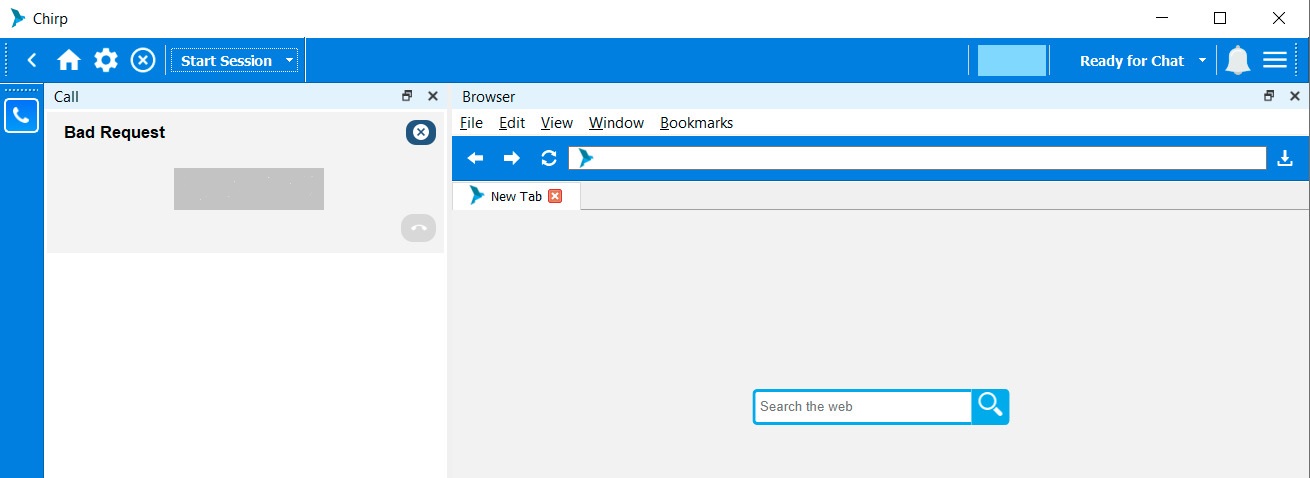Open the settings gear icon
1310x478 pixels.
click(106, 61)
